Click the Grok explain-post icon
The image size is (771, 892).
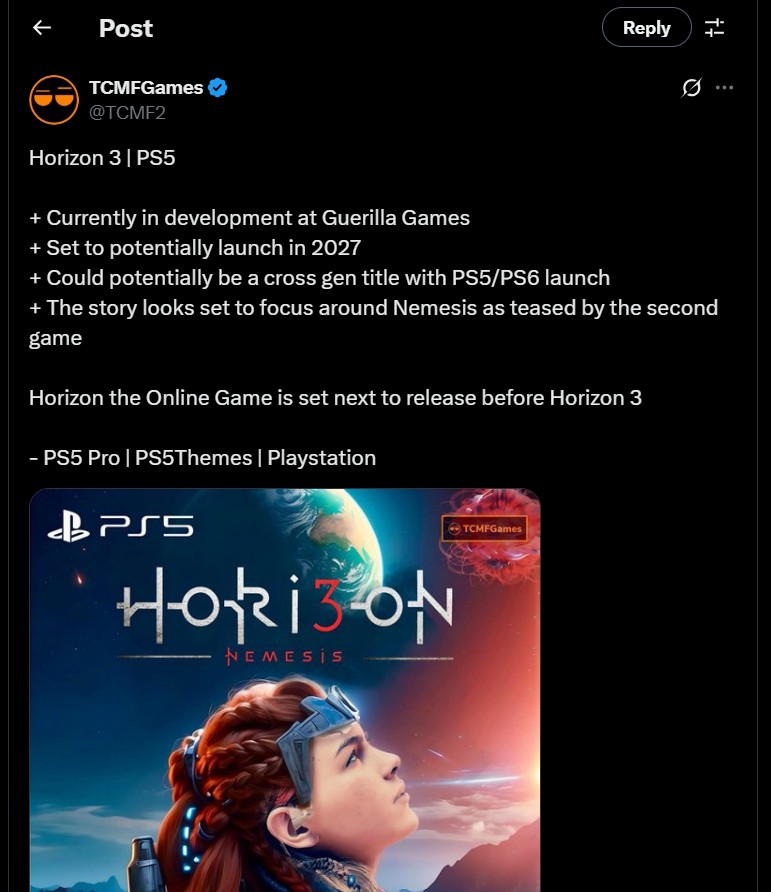691,88
